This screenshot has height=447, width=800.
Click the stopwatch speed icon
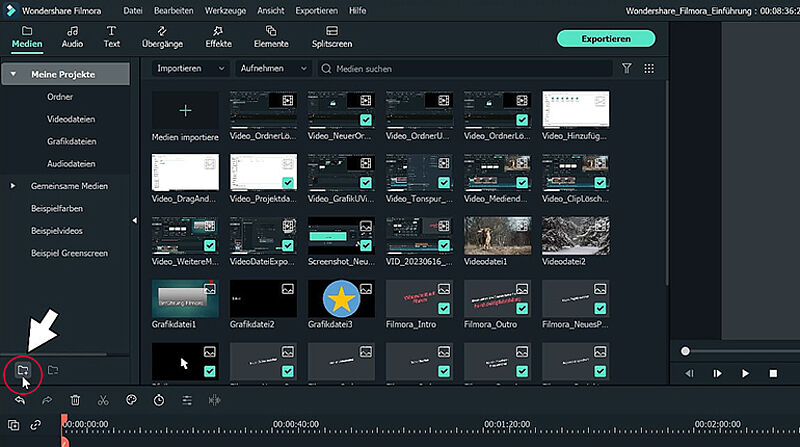point(159,400)
